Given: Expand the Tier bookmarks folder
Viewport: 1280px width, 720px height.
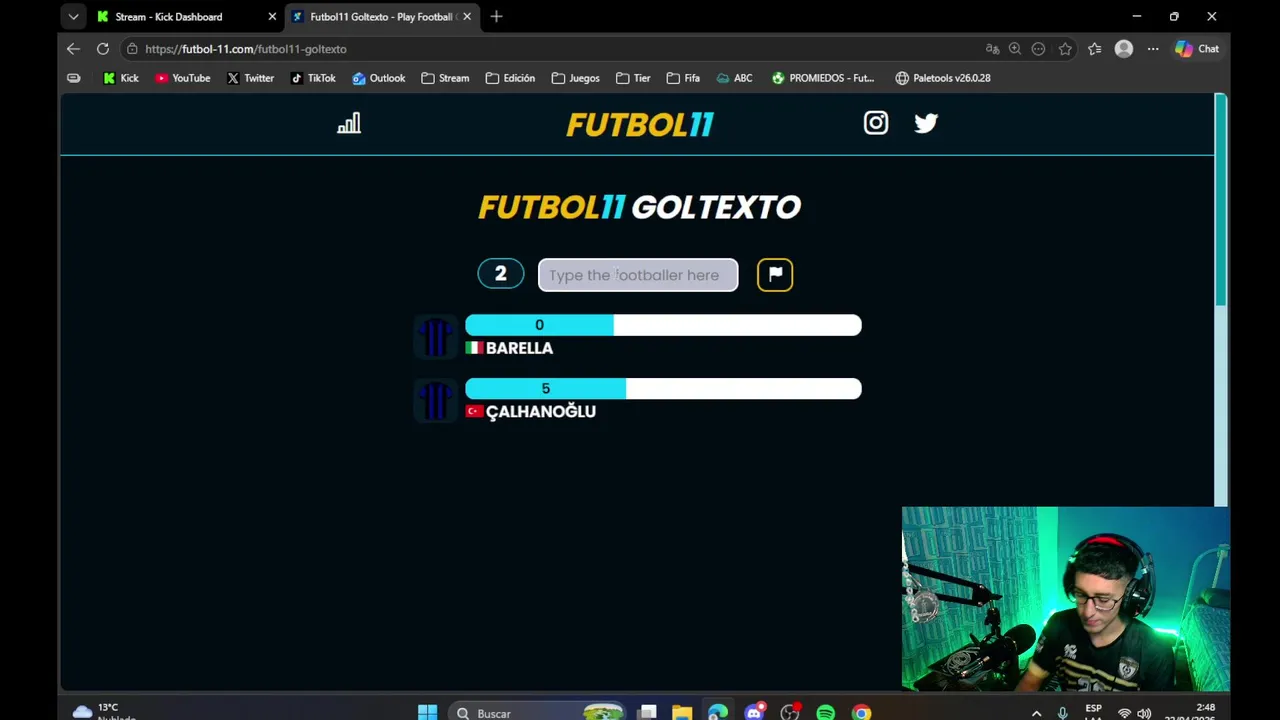Looking at the screenshot, I should (x=633, y=78).
